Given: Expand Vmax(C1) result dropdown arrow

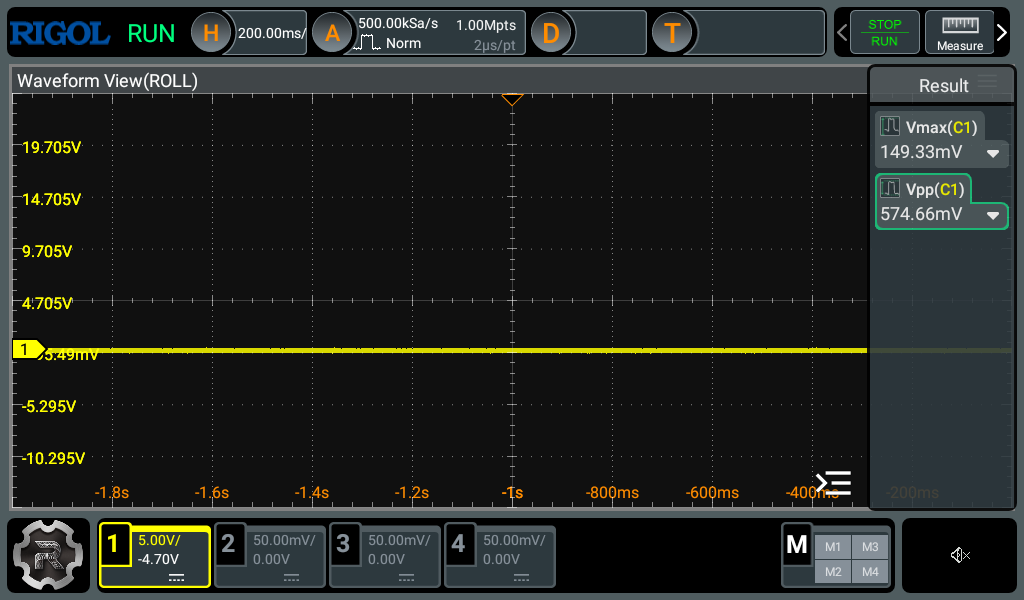Looking at the screenshot, I should coord(993,153).
